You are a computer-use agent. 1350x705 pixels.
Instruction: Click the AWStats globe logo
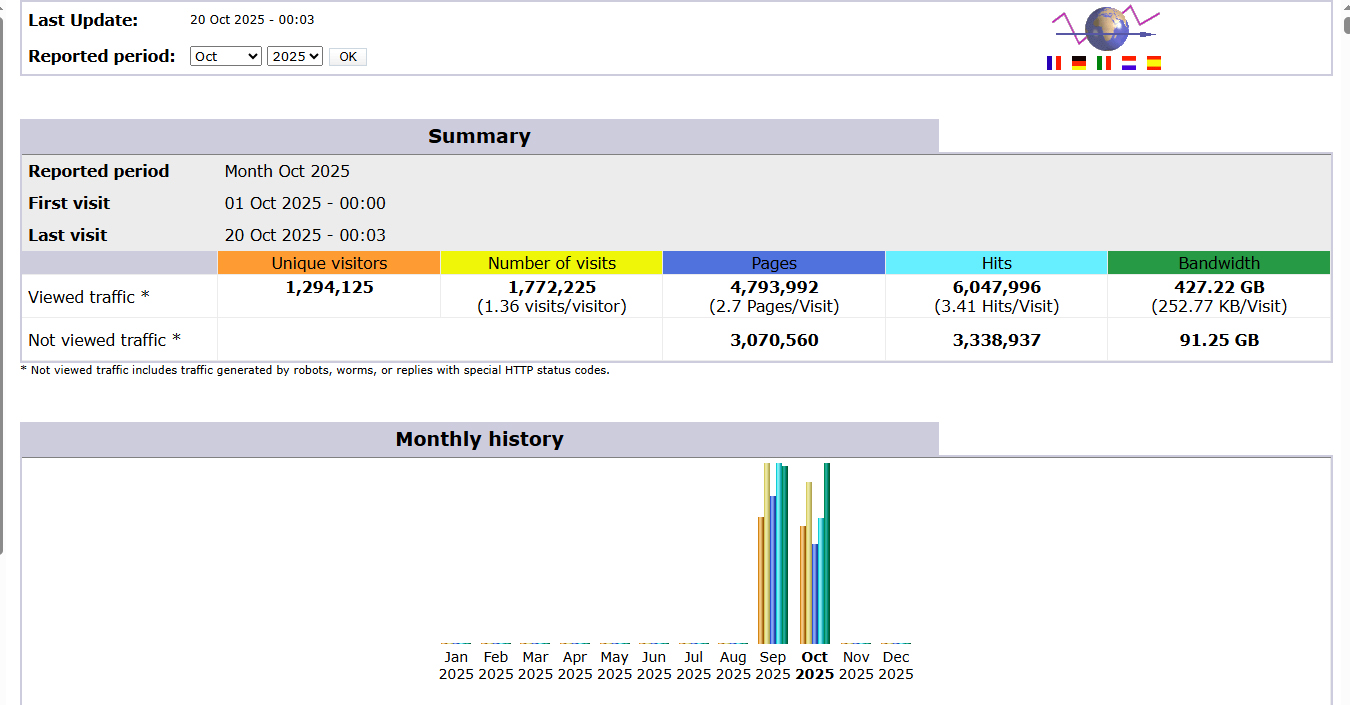tap(1105, 27)
